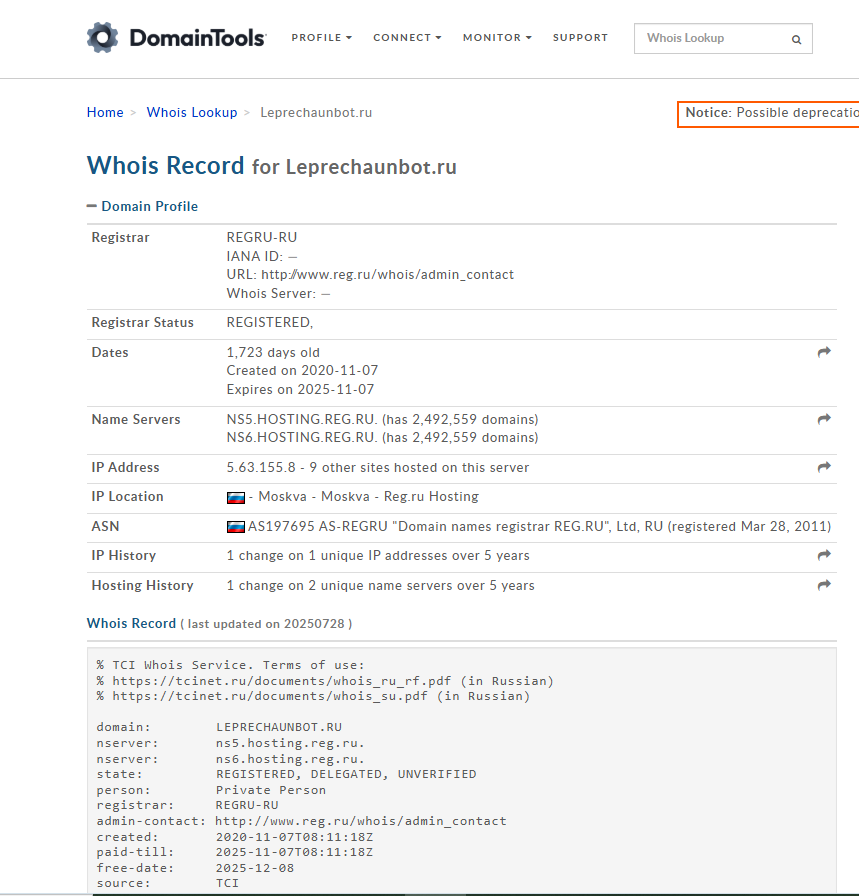Click the Registrar row label
The height and width of the screenshot is (896, 859).
[121, 237]
